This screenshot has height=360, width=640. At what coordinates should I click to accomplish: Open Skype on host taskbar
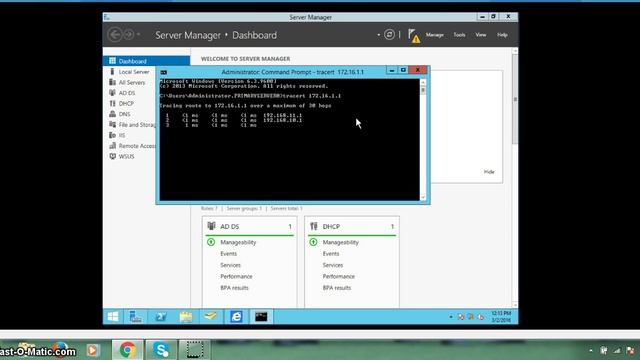(161, 350)
